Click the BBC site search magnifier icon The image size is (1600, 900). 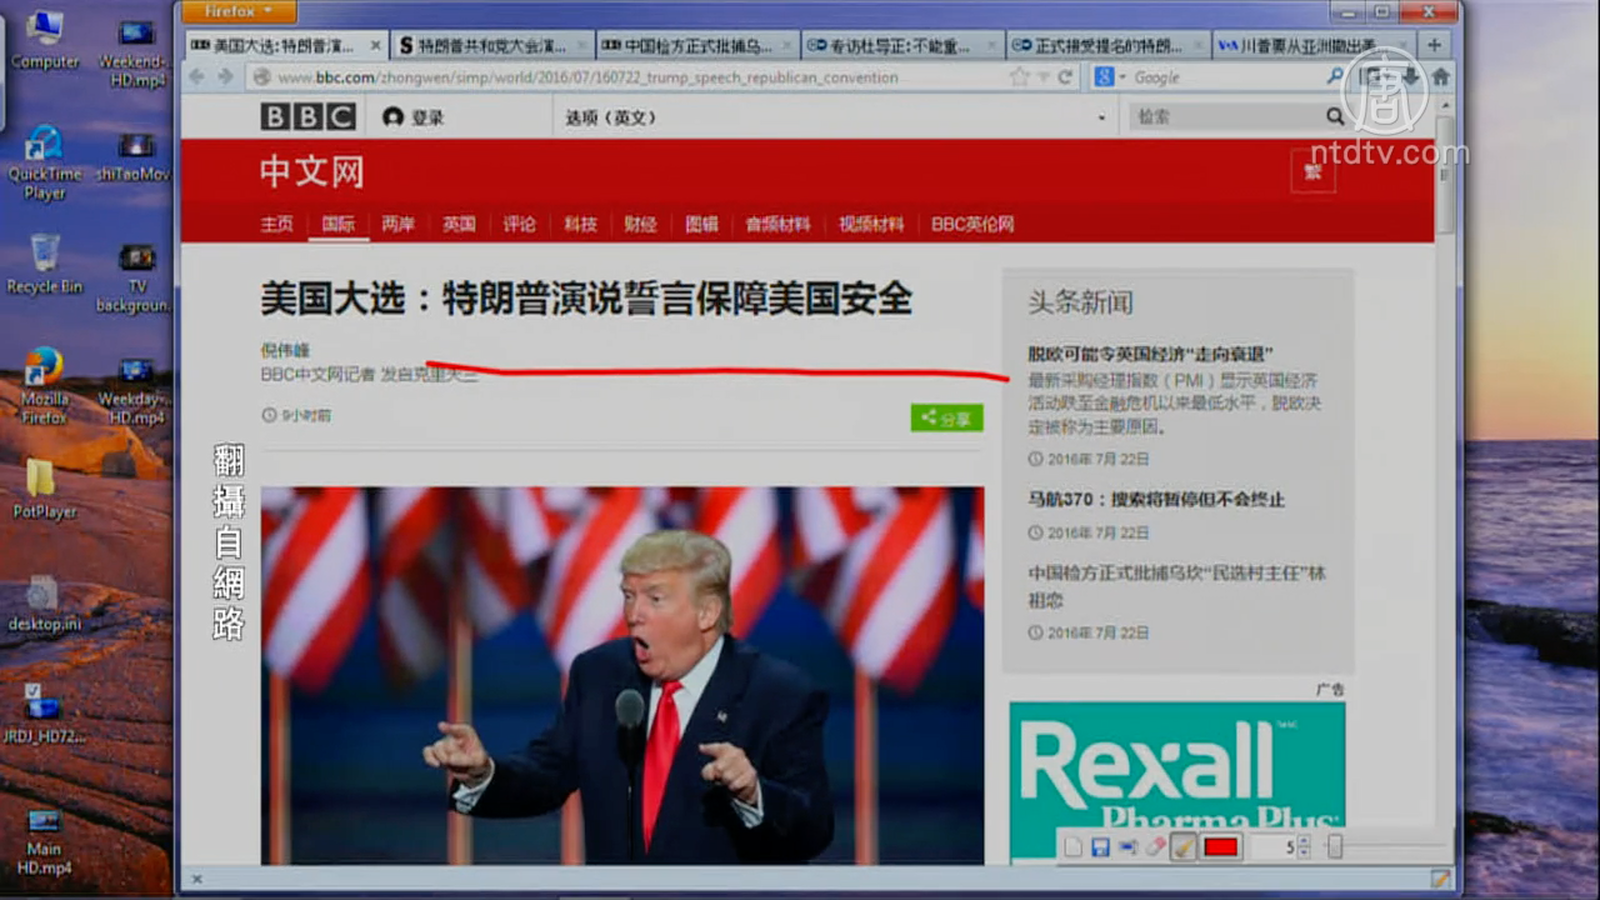coord(1334,117)
